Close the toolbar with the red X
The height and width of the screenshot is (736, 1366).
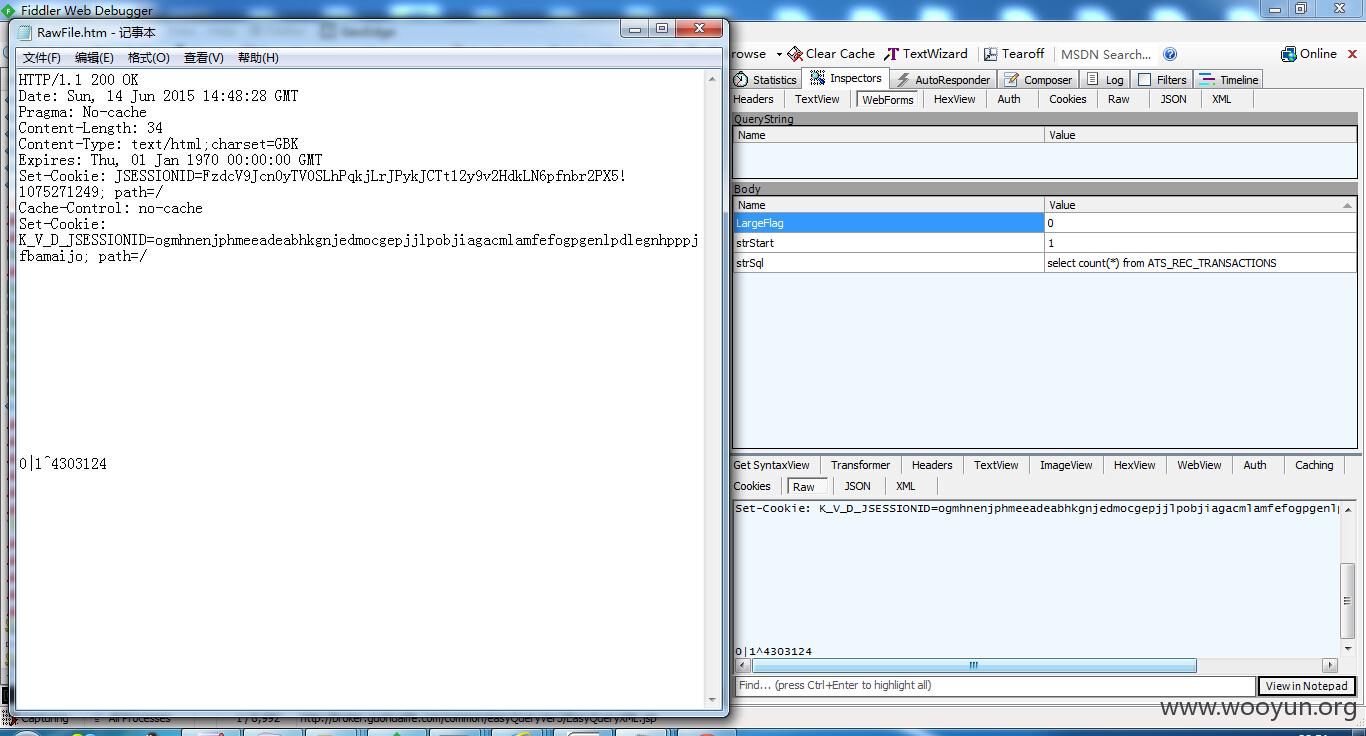(1354, 54)
